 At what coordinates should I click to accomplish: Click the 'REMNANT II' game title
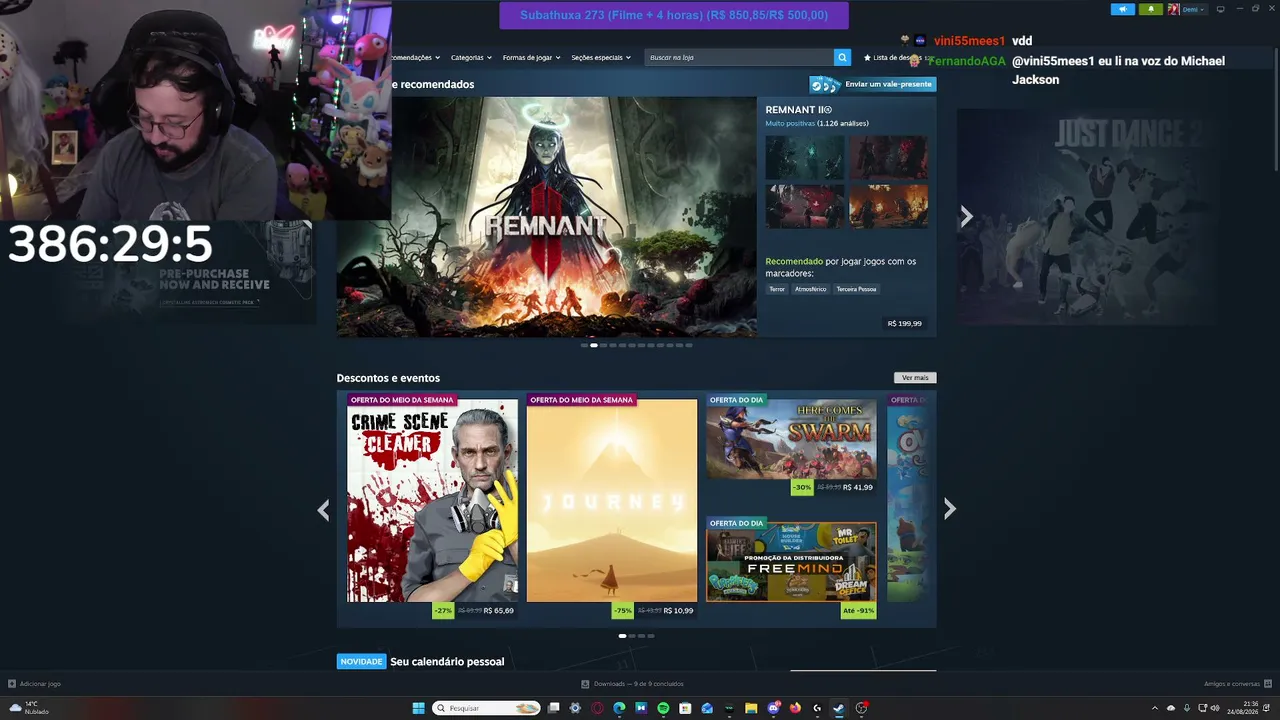[x=798, y=109]
